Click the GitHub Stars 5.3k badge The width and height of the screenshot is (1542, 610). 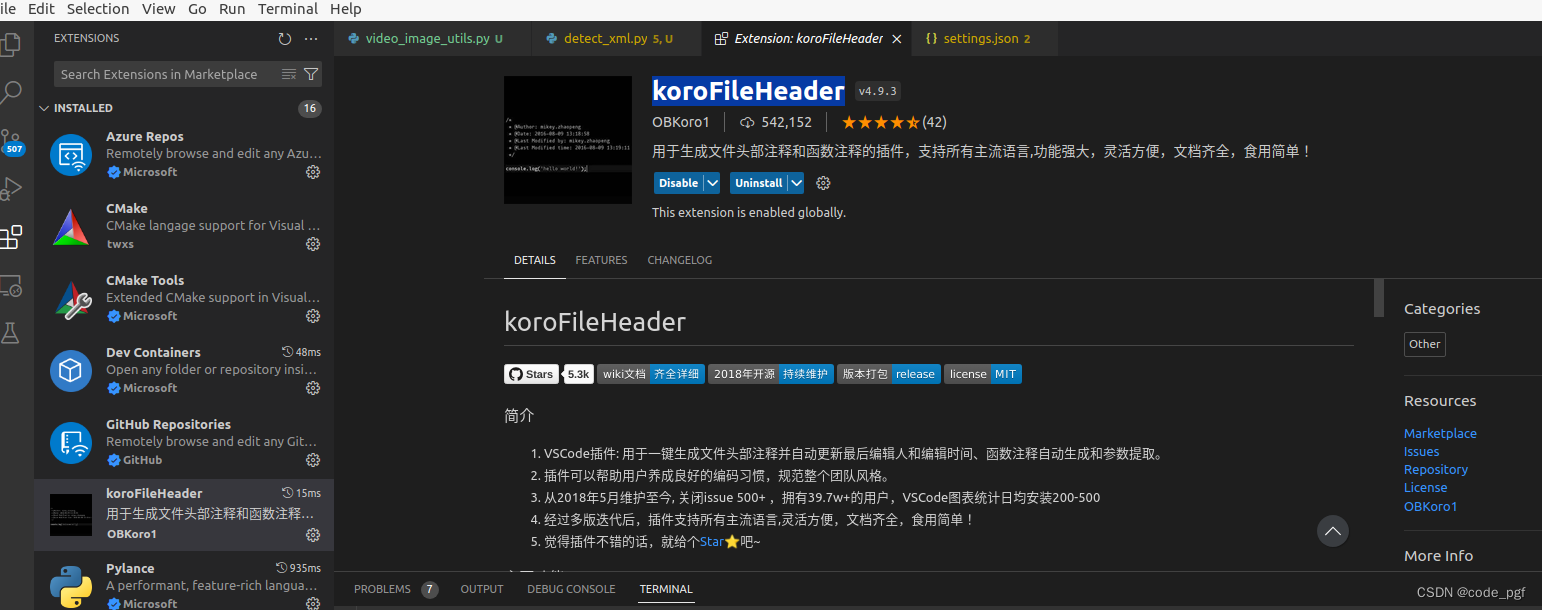548,374
